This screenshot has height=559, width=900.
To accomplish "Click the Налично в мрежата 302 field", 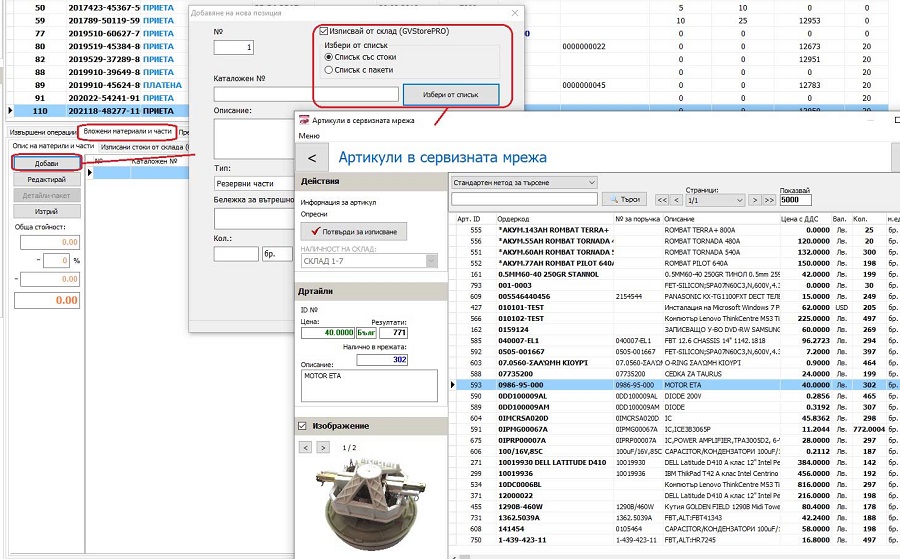I will click(382, 360).
